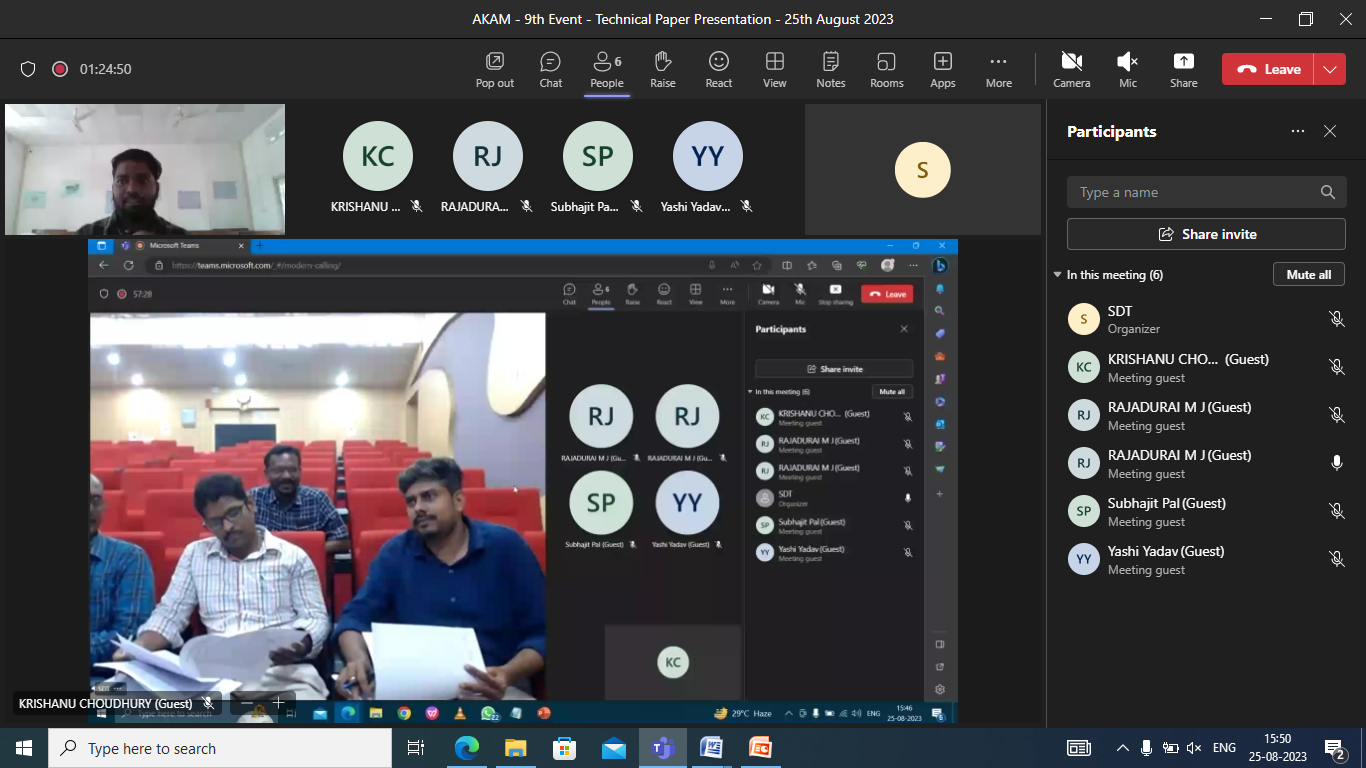
Task: Click the Share invite button
Action: [1206, 234]
